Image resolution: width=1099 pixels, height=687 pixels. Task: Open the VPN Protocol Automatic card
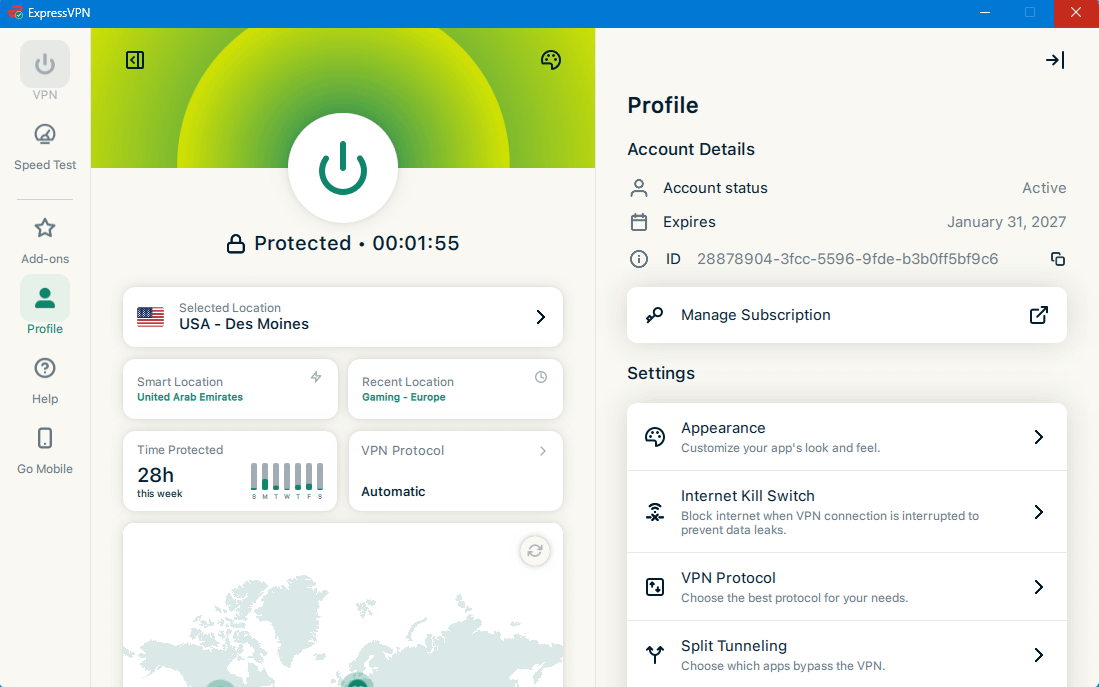[x=456, y=471]
